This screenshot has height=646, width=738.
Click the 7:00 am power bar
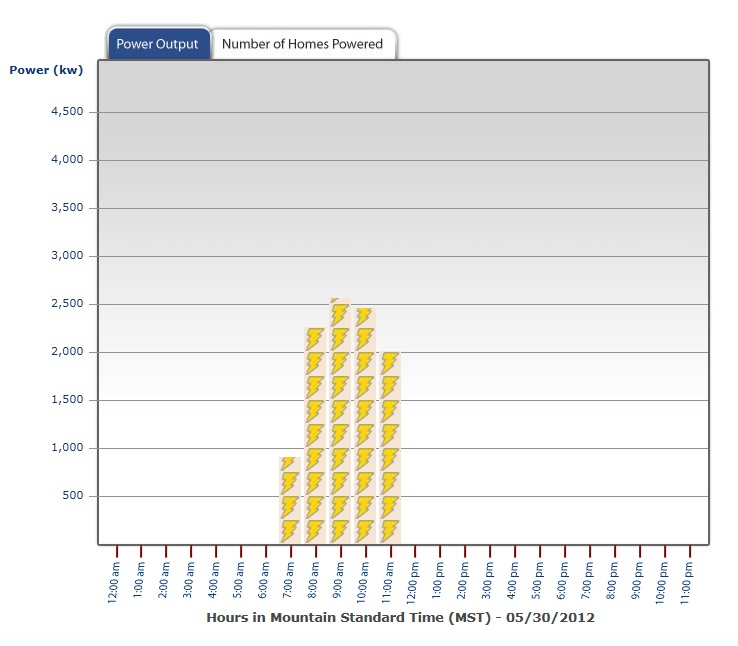point(290,500)
